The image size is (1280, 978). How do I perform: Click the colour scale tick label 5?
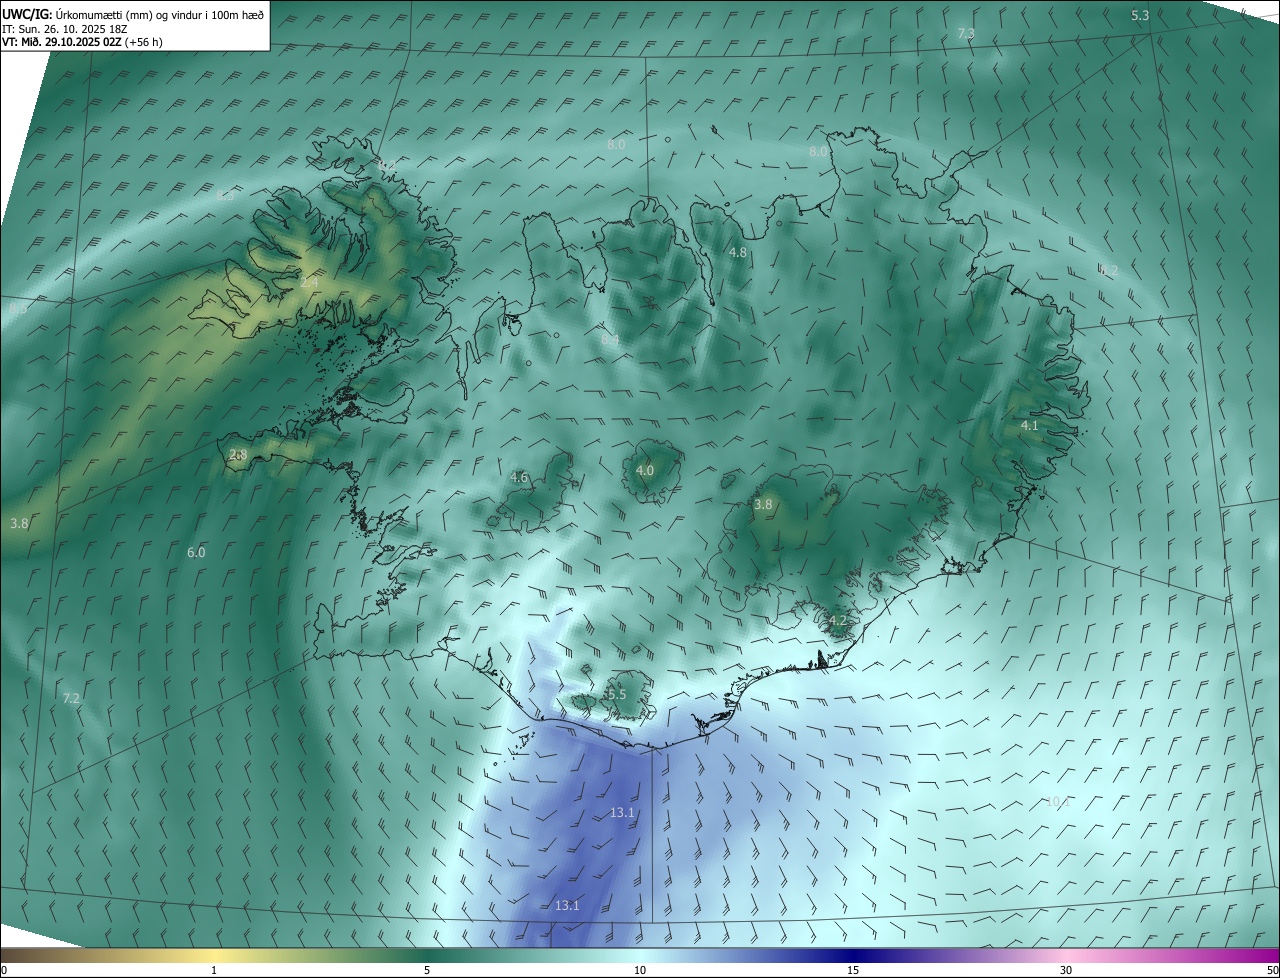pyautogui.click(x=427, y=970)
